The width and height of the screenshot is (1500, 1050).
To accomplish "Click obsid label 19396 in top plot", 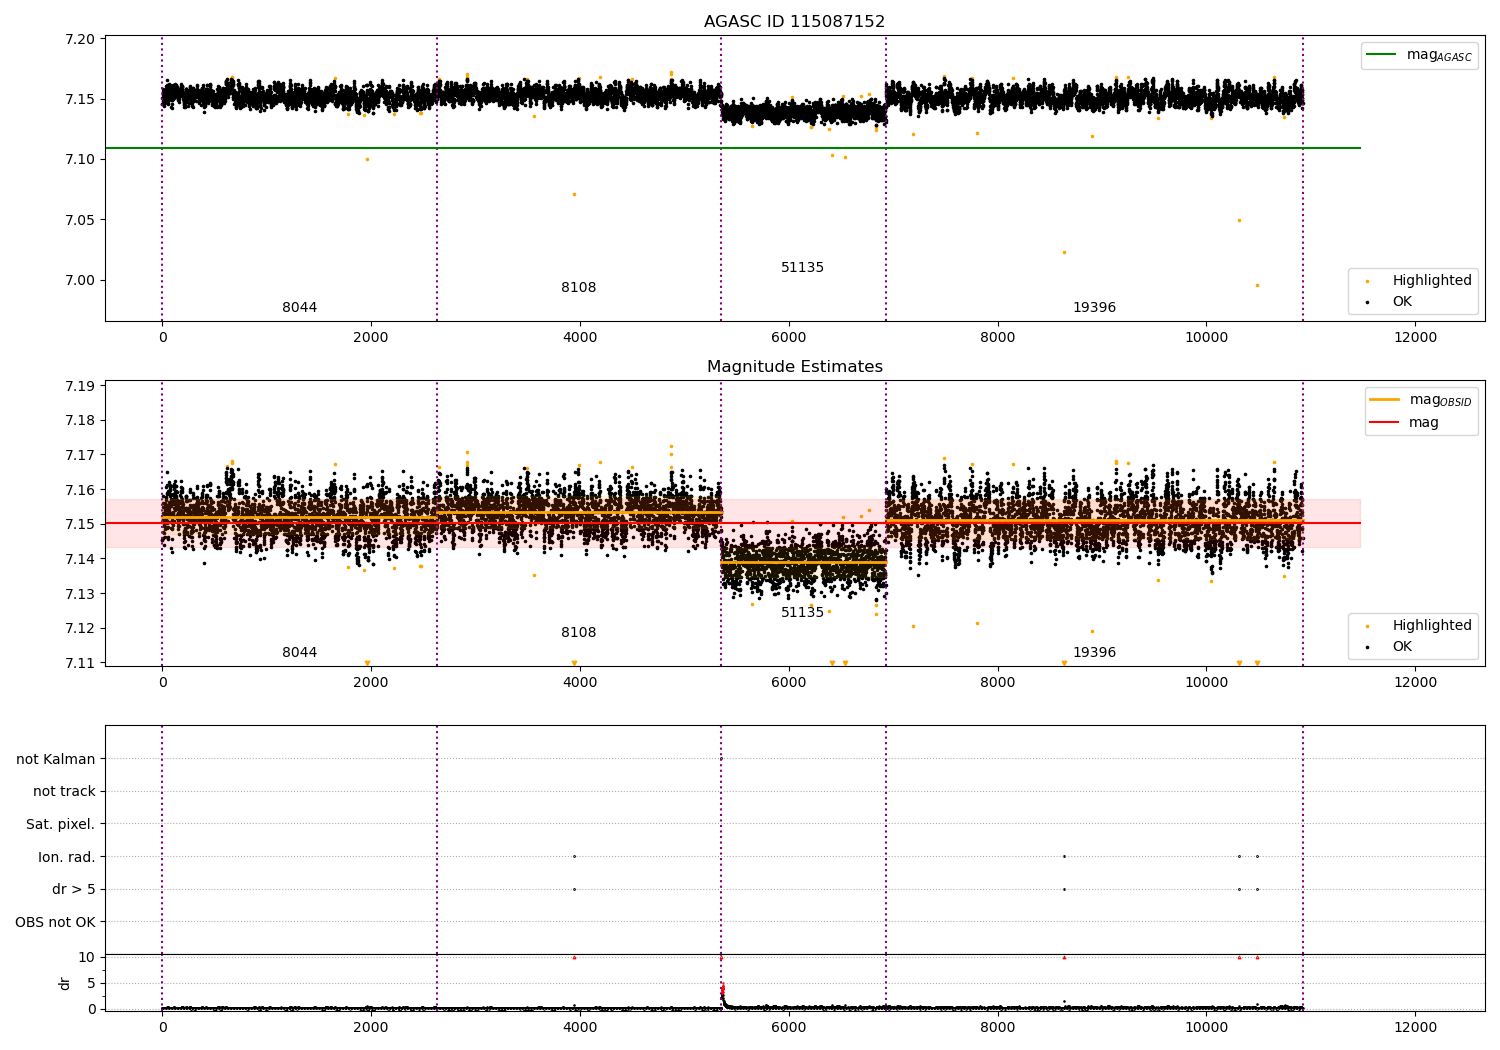I will point(1095,308).
